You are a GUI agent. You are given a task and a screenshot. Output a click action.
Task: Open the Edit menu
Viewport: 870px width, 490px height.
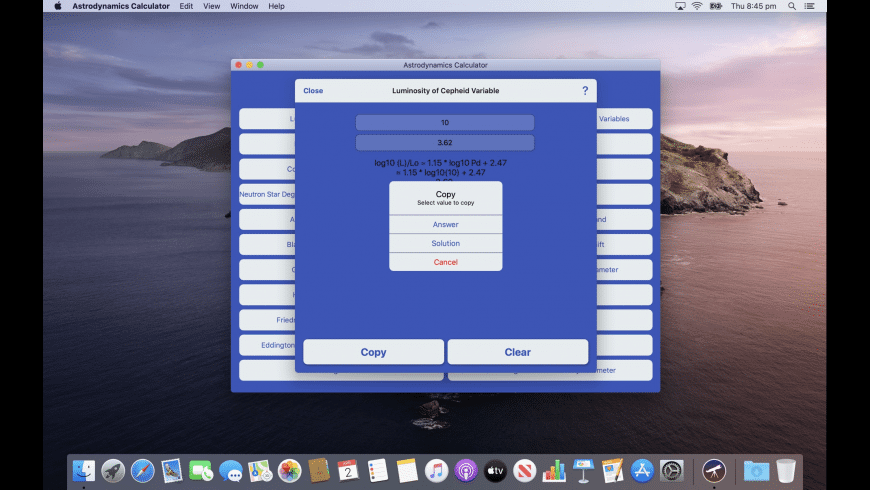186,6
